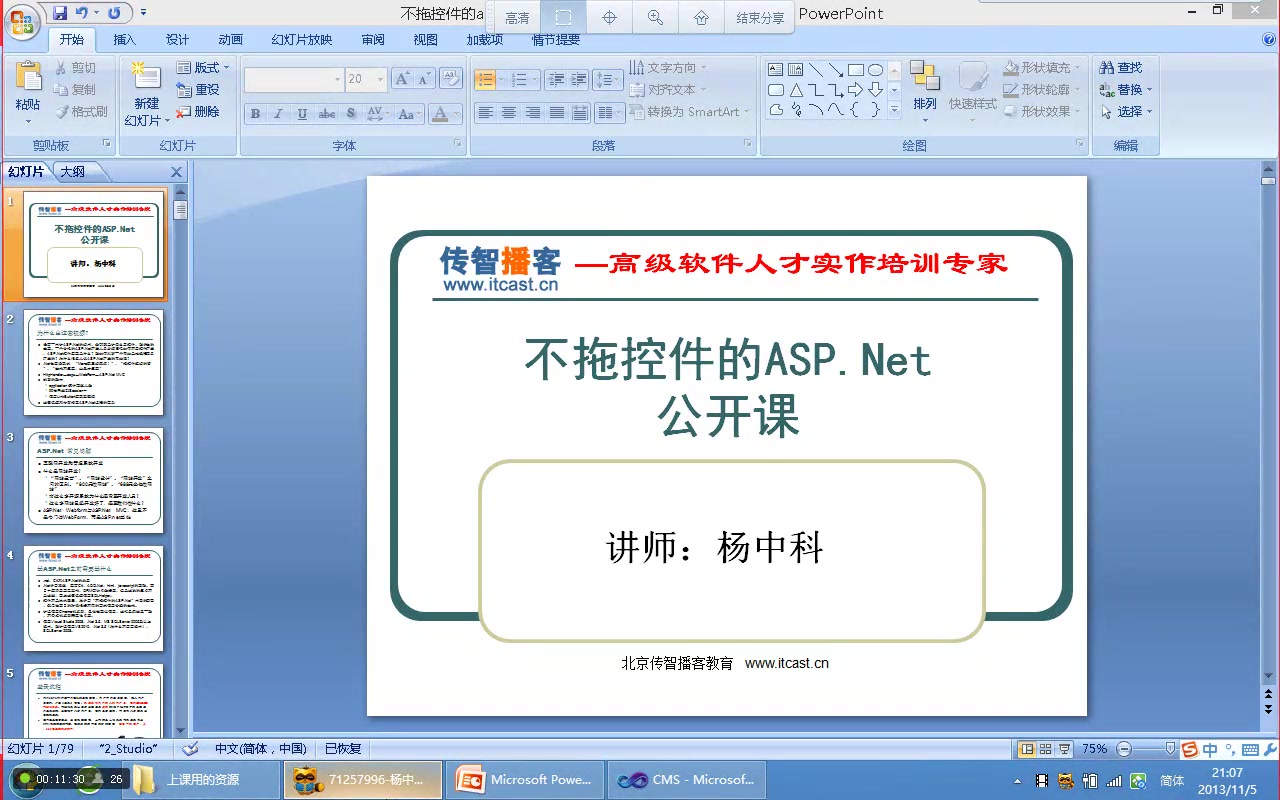Undo the last action
The height and width of the screenshot is (800, 1280).
tap(82, 13)
